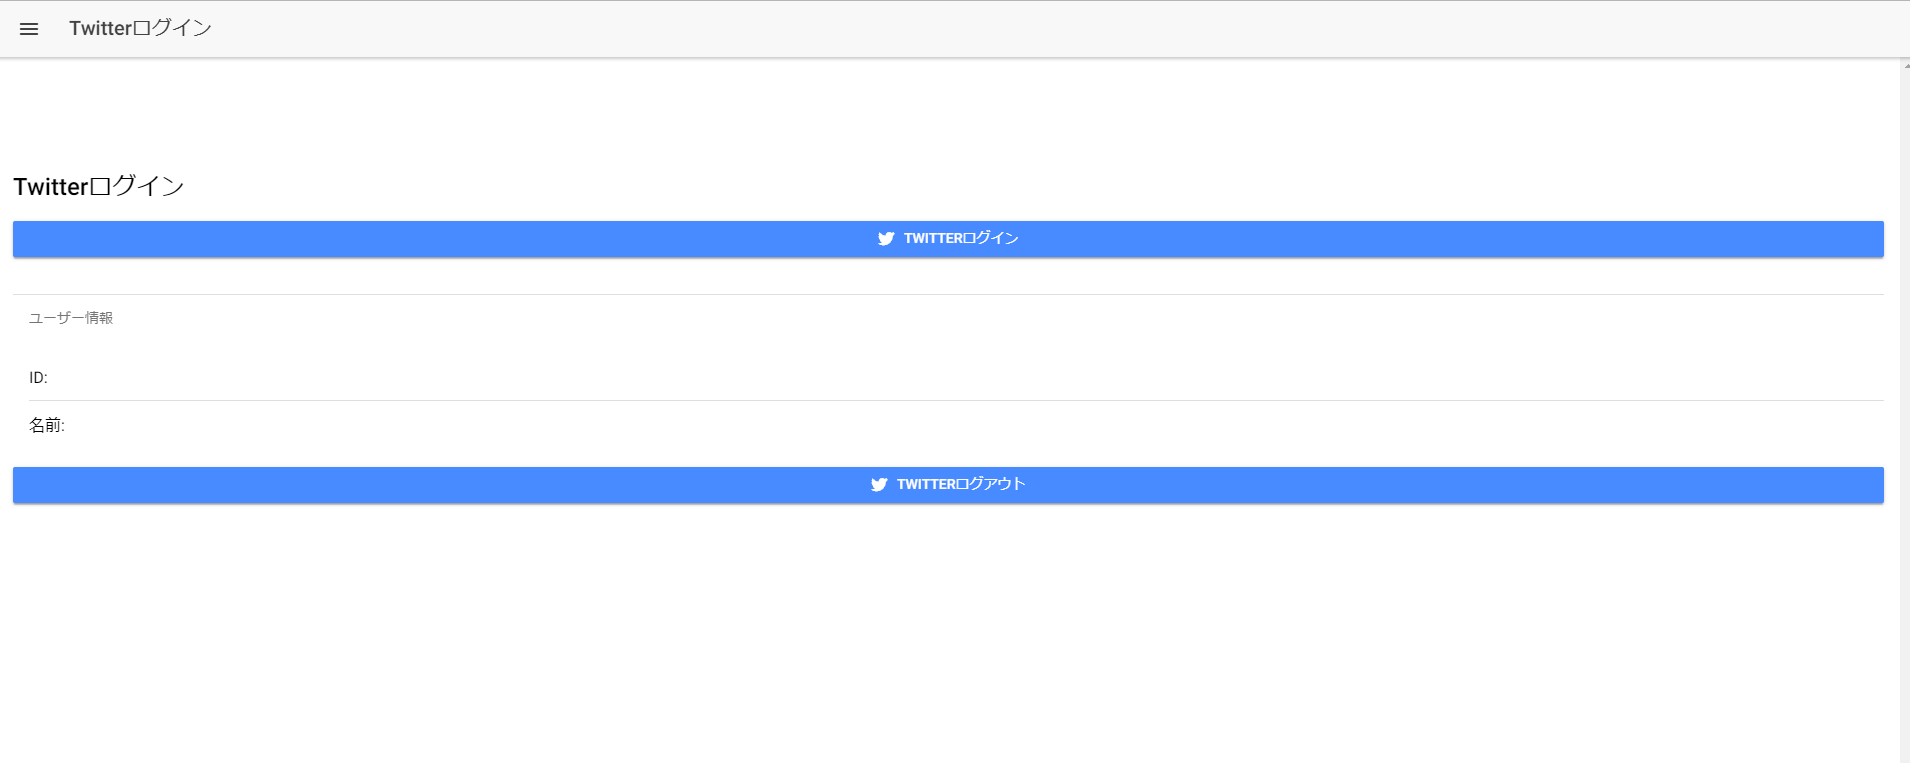The height and width of the screenshot is (763, 1910).
Task: Click the bird icon on the TWITTERログイン button
Action: 886,239
